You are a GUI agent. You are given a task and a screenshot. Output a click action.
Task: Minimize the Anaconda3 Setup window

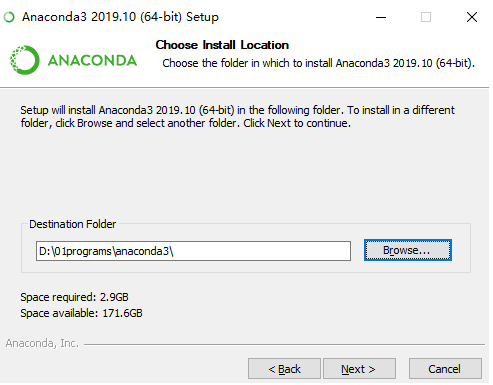point(381,17)
